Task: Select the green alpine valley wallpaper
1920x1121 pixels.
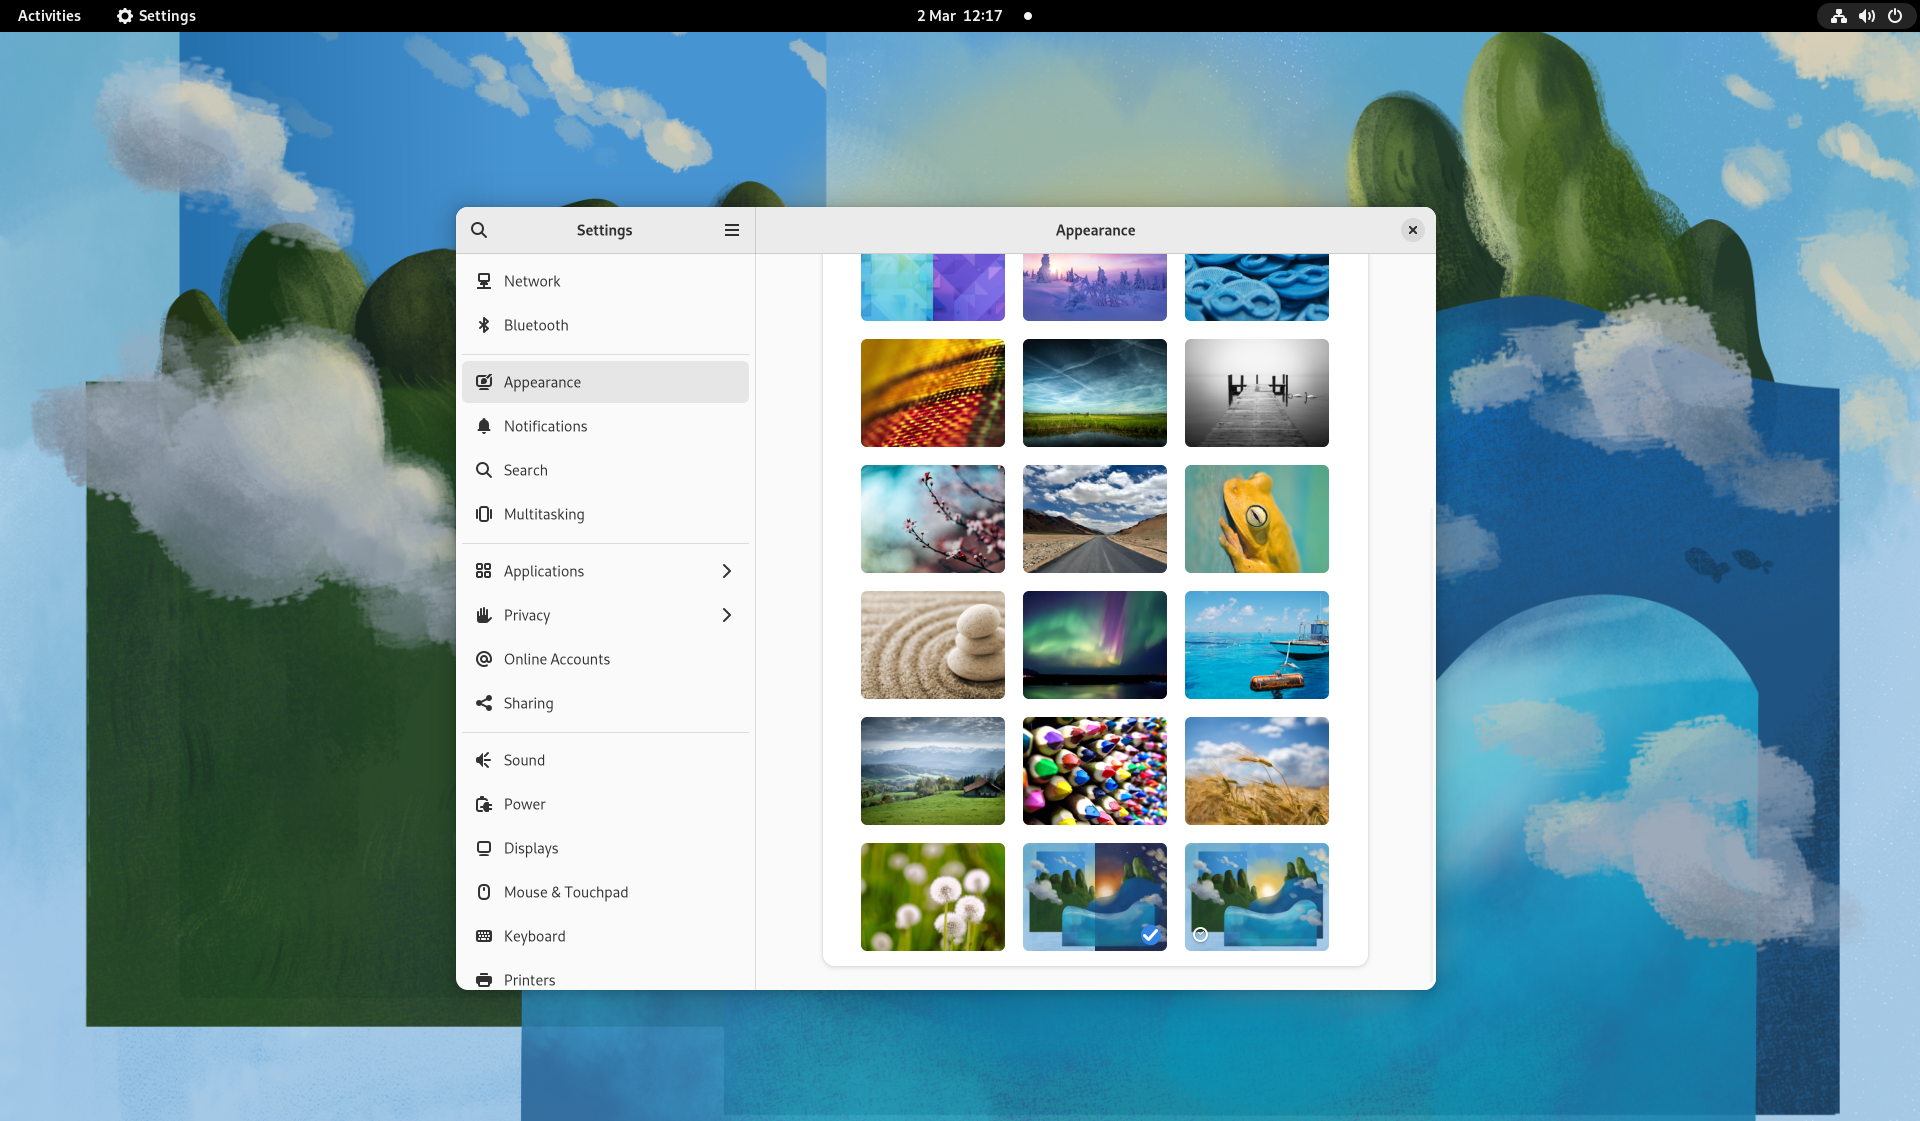Action: [933, 771]
